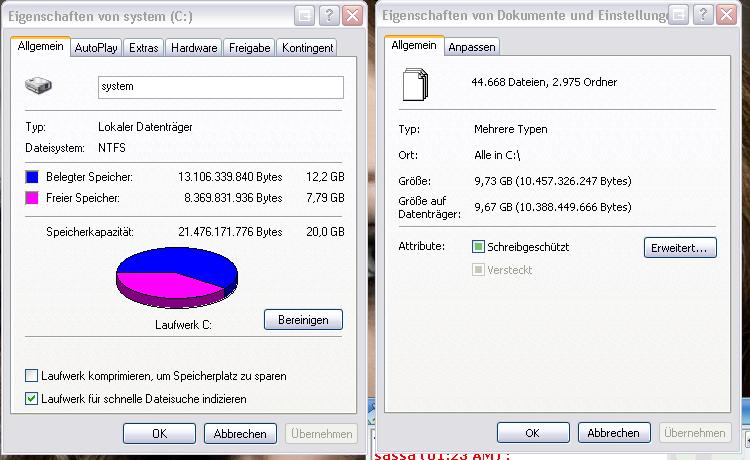
Task: Click the system volume label text field
Action: pos(221,87)
